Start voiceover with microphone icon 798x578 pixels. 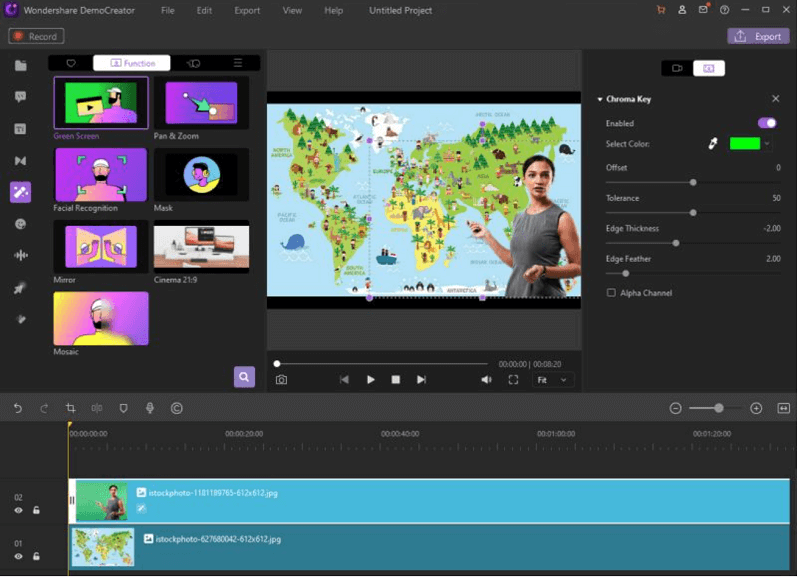coord(150,408)
